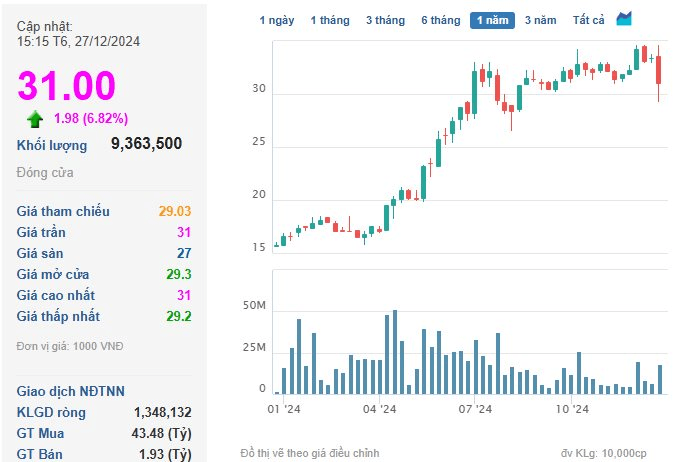Switch to the 3 năm range
Screen dimensions: 674x462
pyautogui.click(x=540, y=20)
